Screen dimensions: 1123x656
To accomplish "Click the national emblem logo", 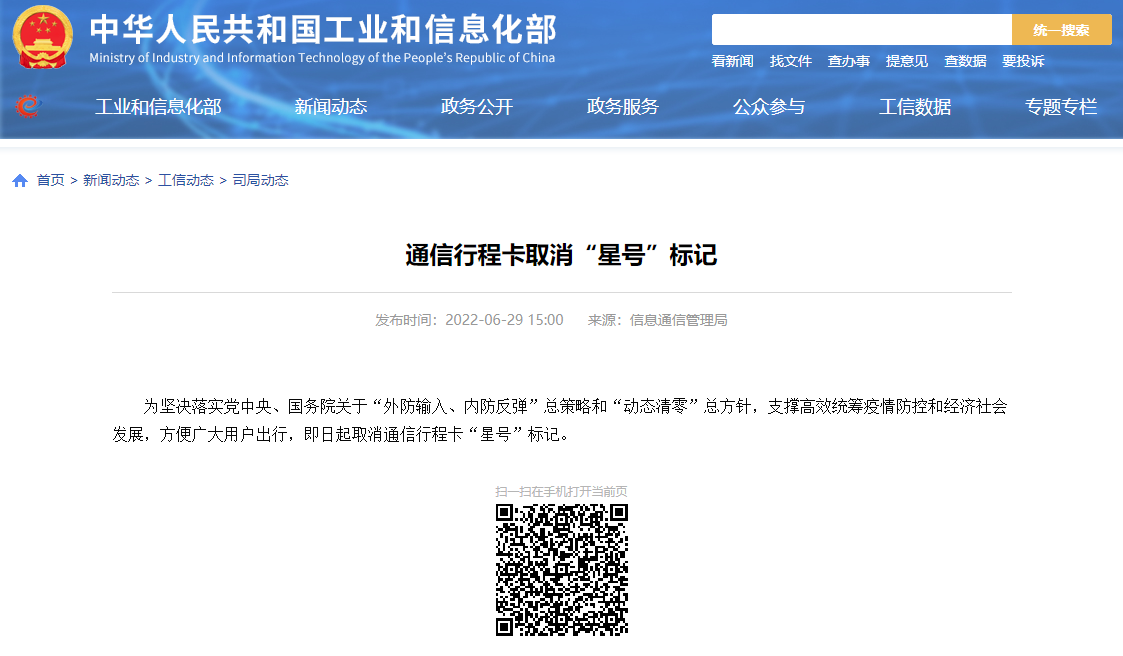I will click(43, 37).
